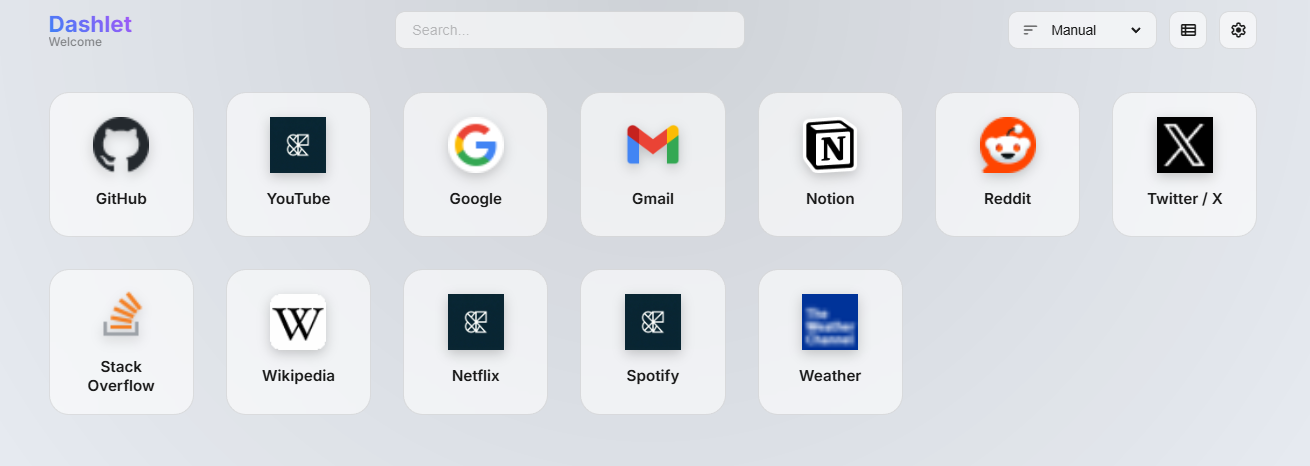Focus the Search input field

click(x=570, y=30)
